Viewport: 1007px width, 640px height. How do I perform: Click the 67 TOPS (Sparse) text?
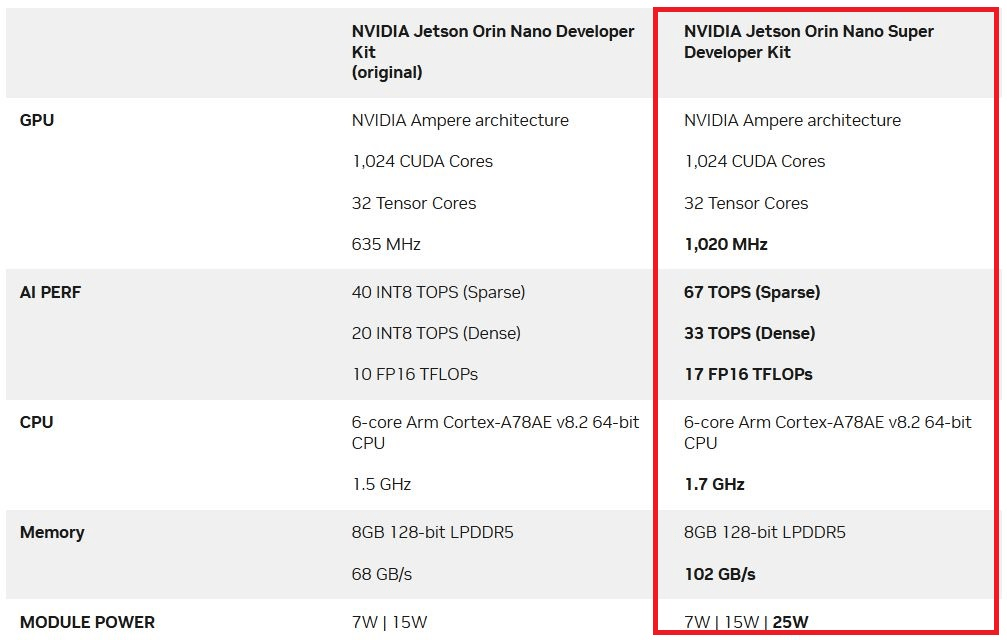point(752,292)
